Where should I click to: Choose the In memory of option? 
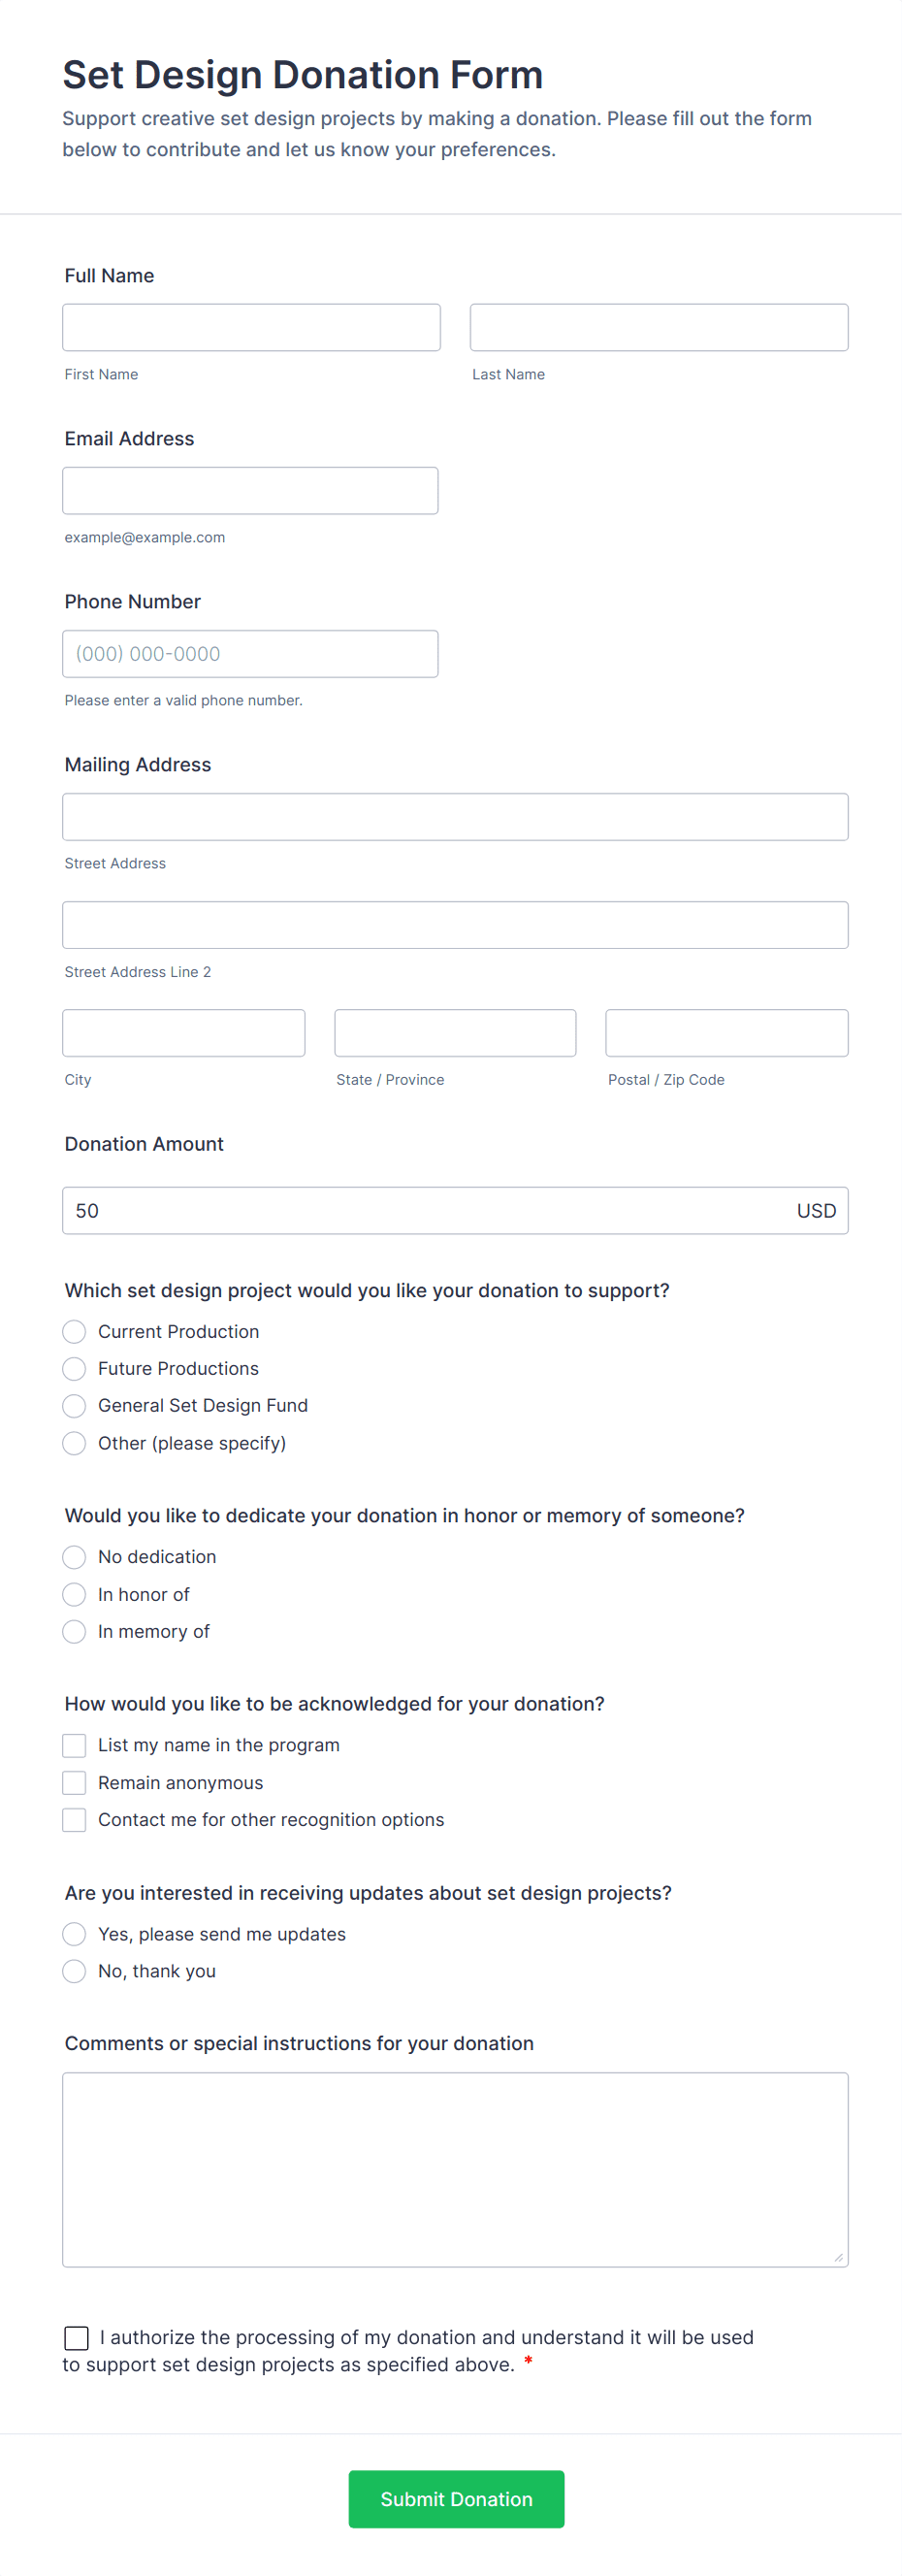(x=74, y=1632)
